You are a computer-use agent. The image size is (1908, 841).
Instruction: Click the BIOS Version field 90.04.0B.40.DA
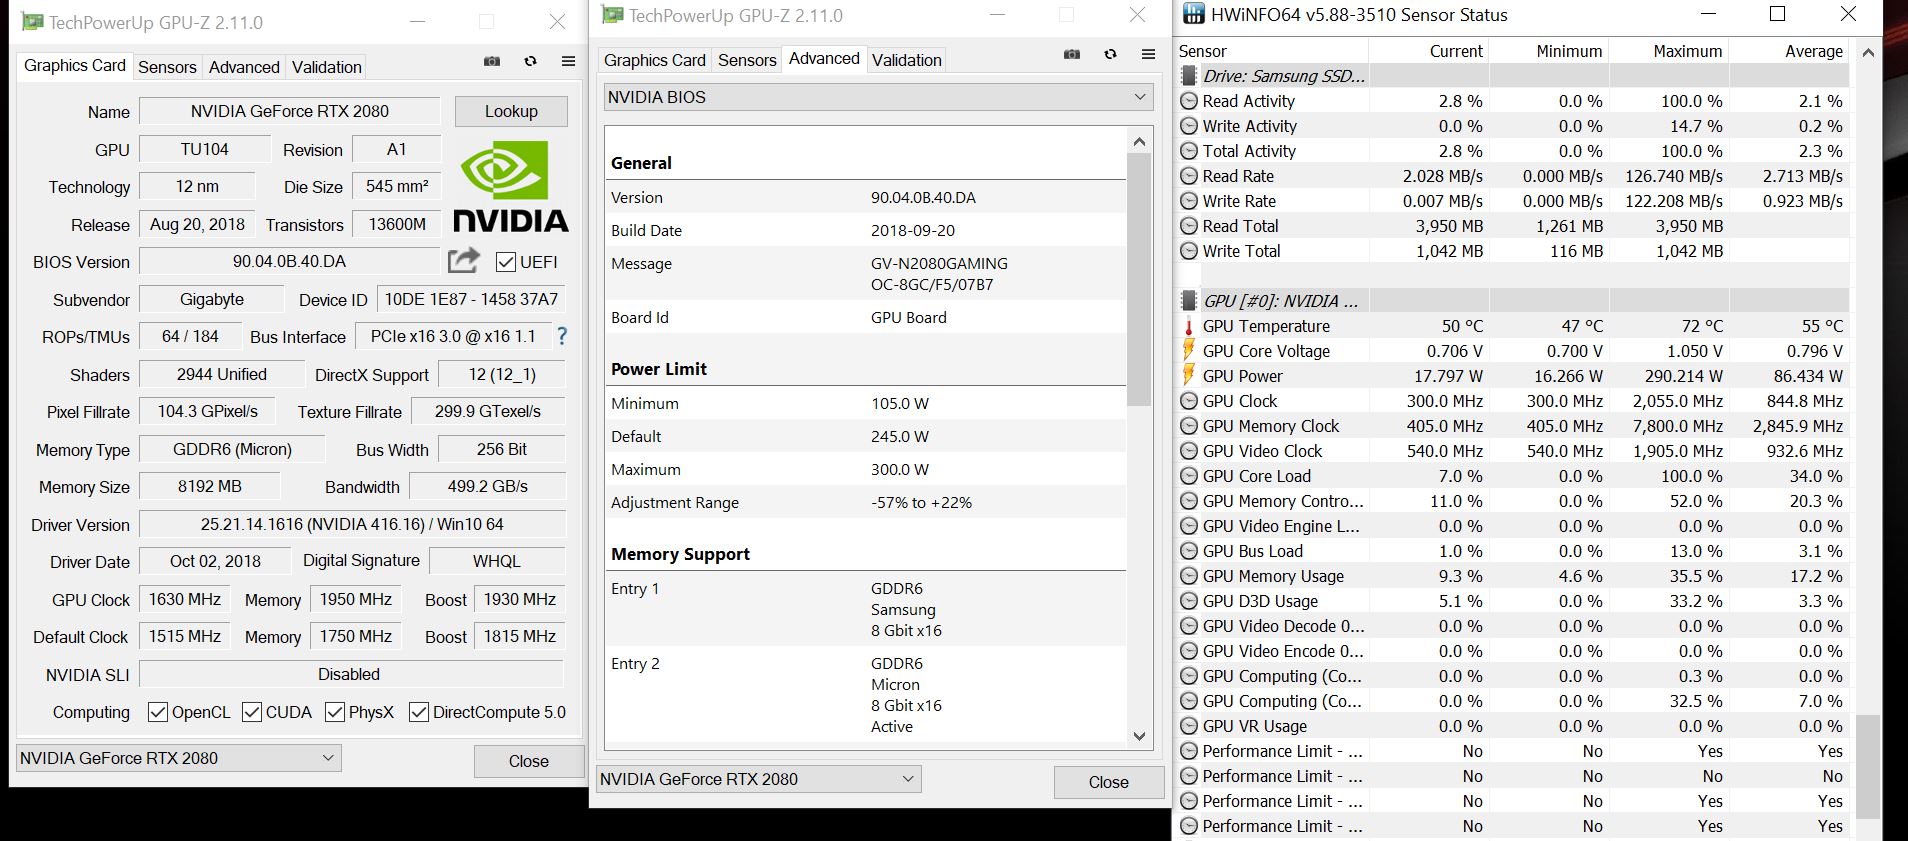click(x=289, y=261)
